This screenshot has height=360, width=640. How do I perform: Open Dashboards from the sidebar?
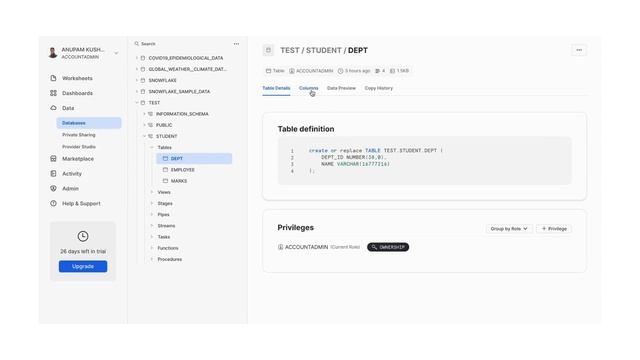(77, 93)
